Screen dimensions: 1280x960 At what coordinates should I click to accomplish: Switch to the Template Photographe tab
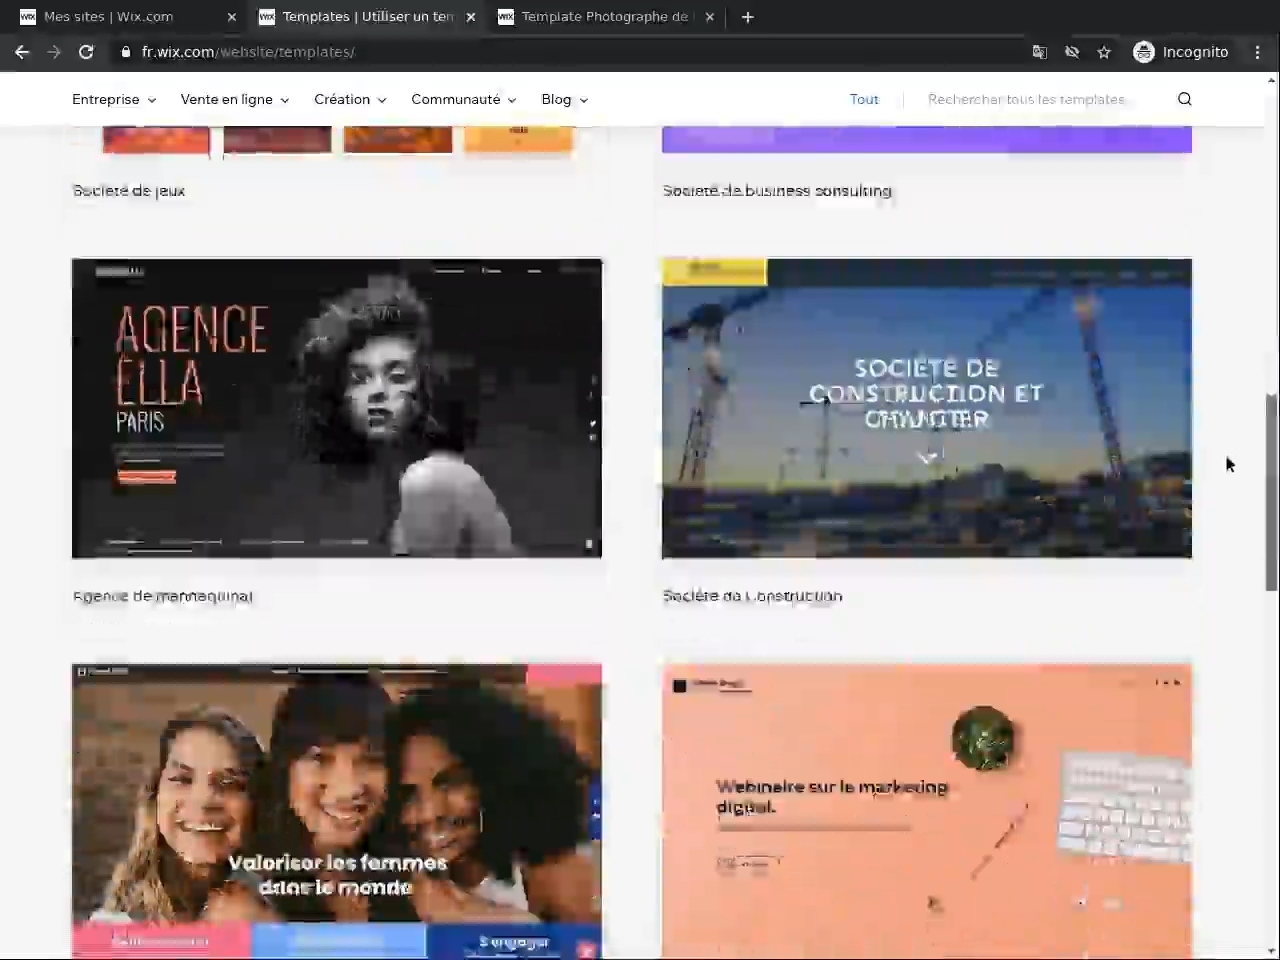click(x=605, y=17)
